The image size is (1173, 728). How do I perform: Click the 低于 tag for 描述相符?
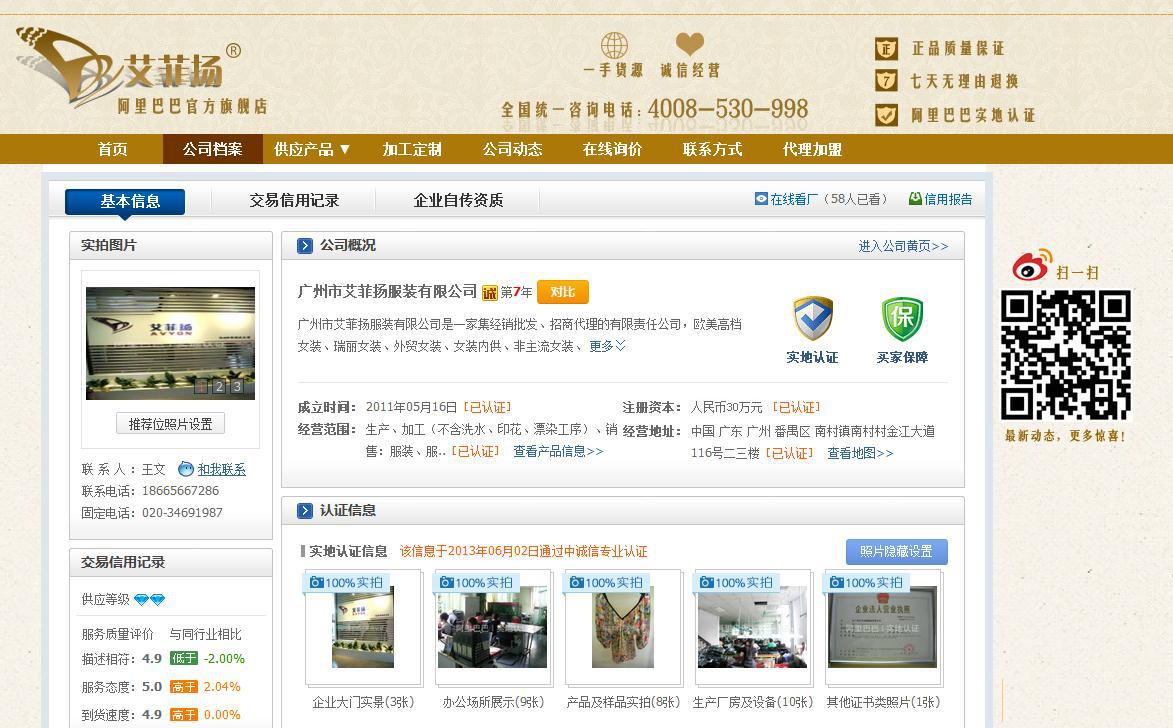click(x=183, y=658)
